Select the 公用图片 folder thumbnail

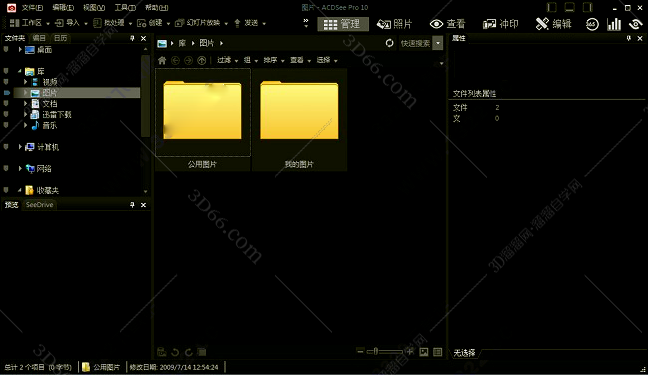pyautogui.click(x=202, y=119)
